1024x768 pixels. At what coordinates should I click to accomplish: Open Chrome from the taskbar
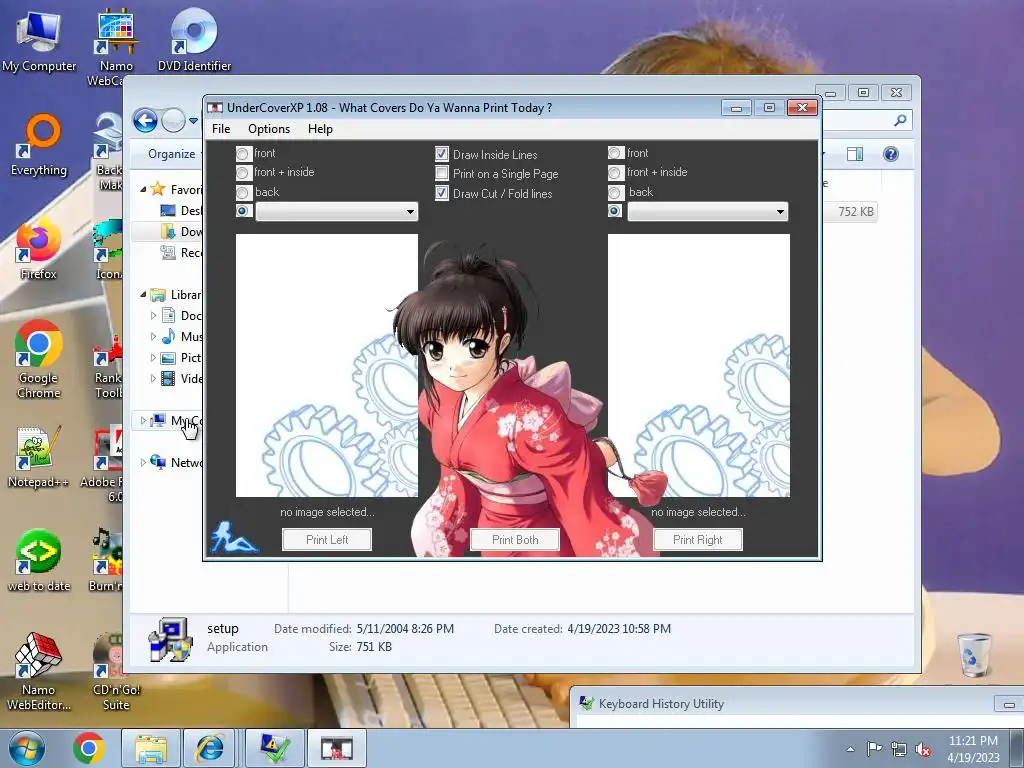click(x=89, y=748)
